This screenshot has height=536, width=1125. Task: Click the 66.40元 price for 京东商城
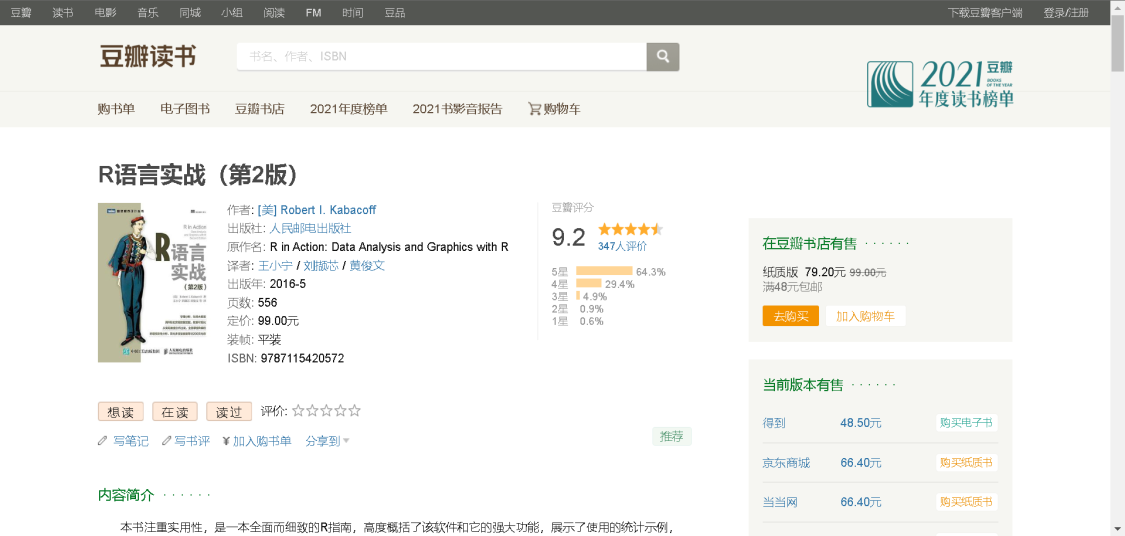click(861, 463)
